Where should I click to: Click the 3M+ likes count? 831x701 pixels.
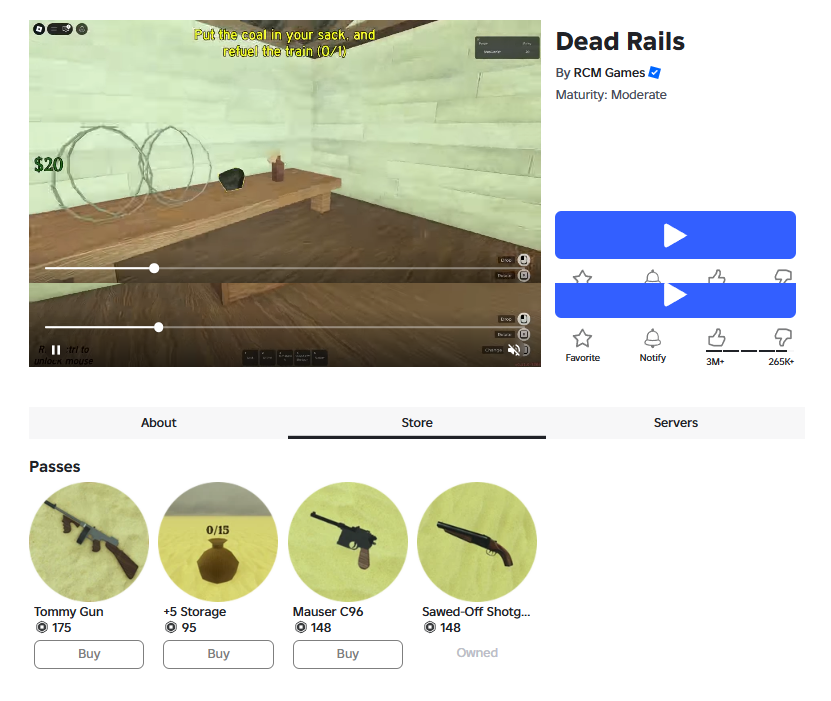(x=715, y=362)
